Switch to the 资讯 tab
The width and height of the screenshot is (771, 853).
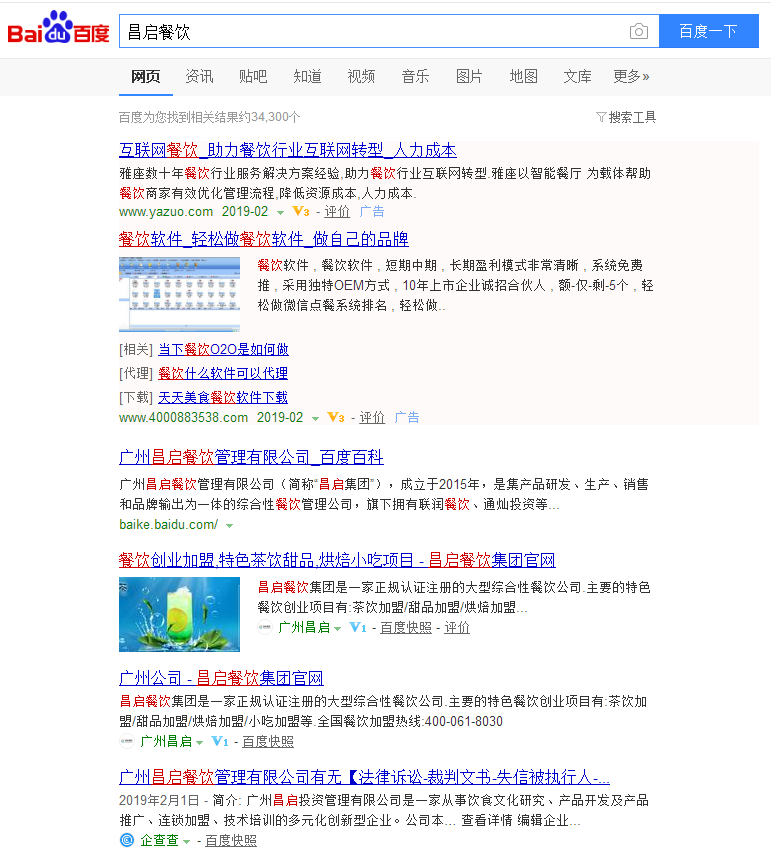pos(199,77)
